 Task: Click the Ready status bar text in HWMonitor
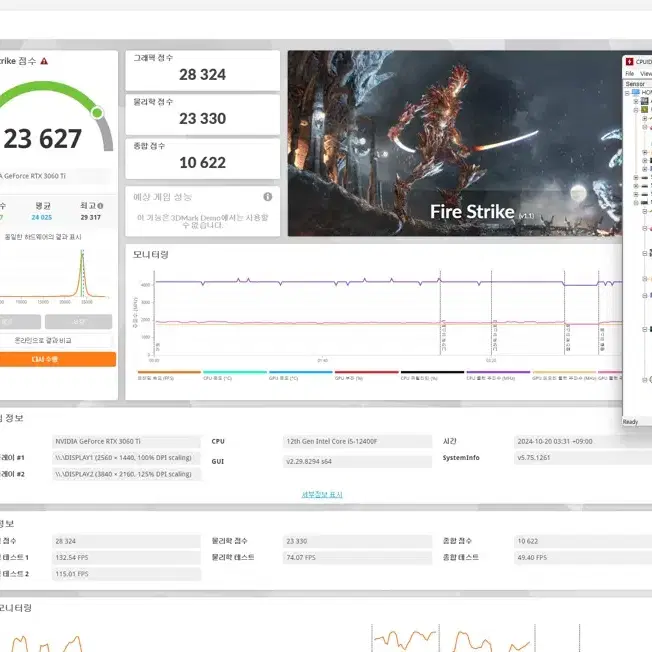click(x=630, y=422)
